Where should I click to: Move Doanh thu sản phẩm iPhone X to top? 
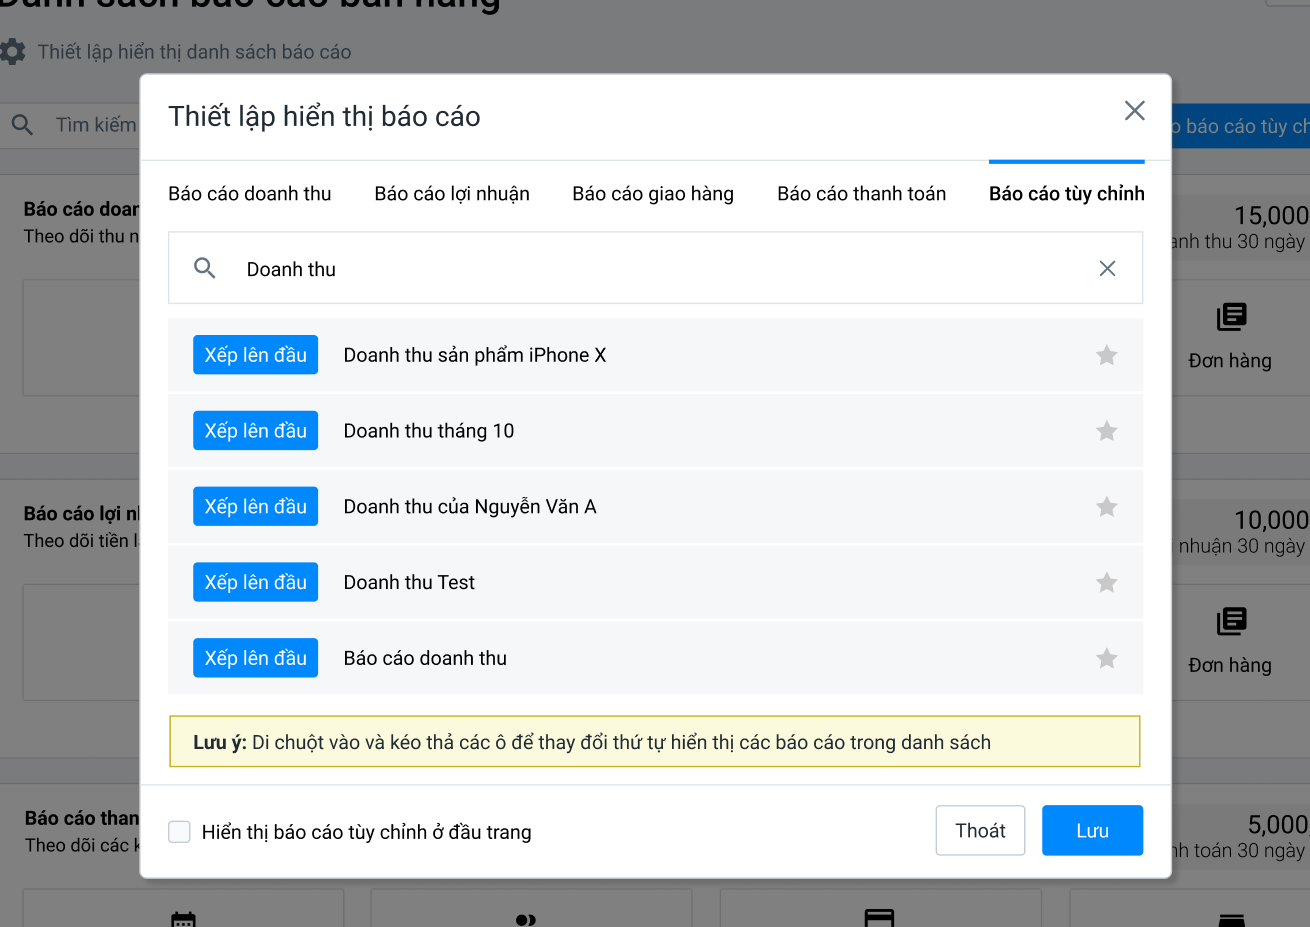tap(256, 355)
